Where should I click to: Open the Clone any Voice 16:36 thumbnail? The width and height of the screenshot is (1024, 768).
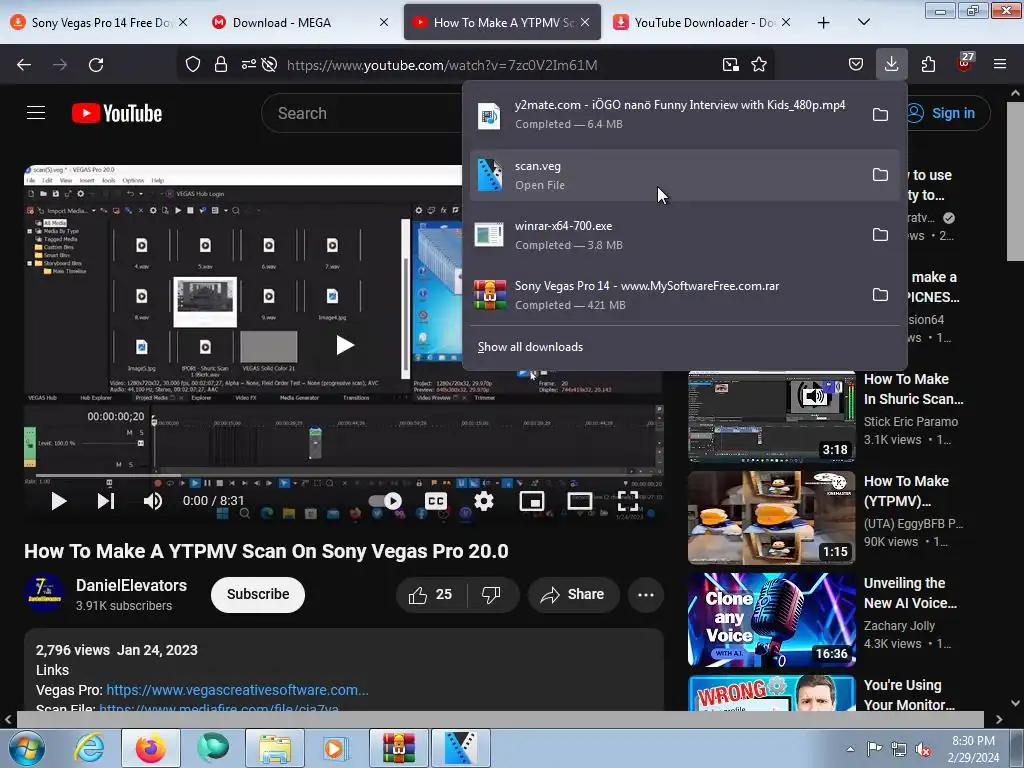coord(771,620)
